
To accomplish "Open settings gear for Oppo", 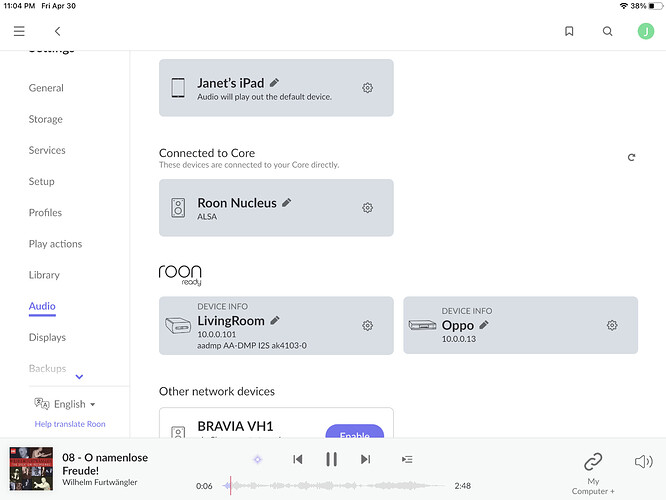I will coord(612,325).
